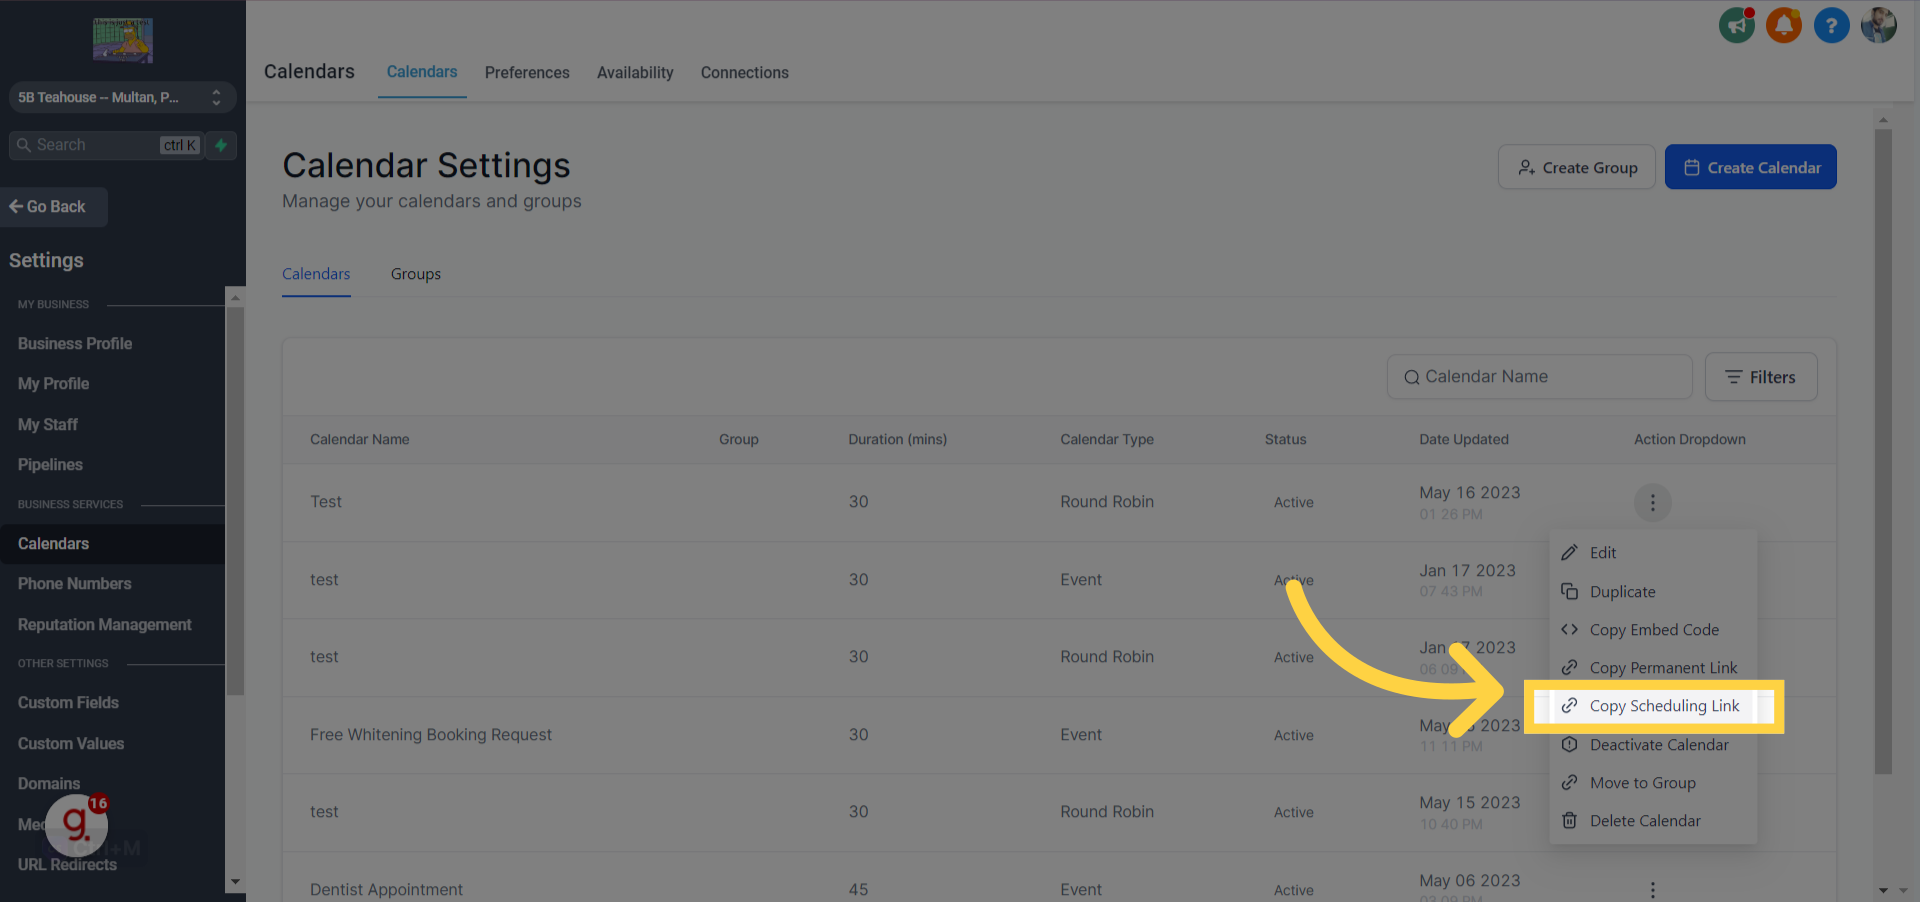Open the Filters button
Image resolution: width=1920 pixels, height=902 pixels.
[x=1761, y=377]
